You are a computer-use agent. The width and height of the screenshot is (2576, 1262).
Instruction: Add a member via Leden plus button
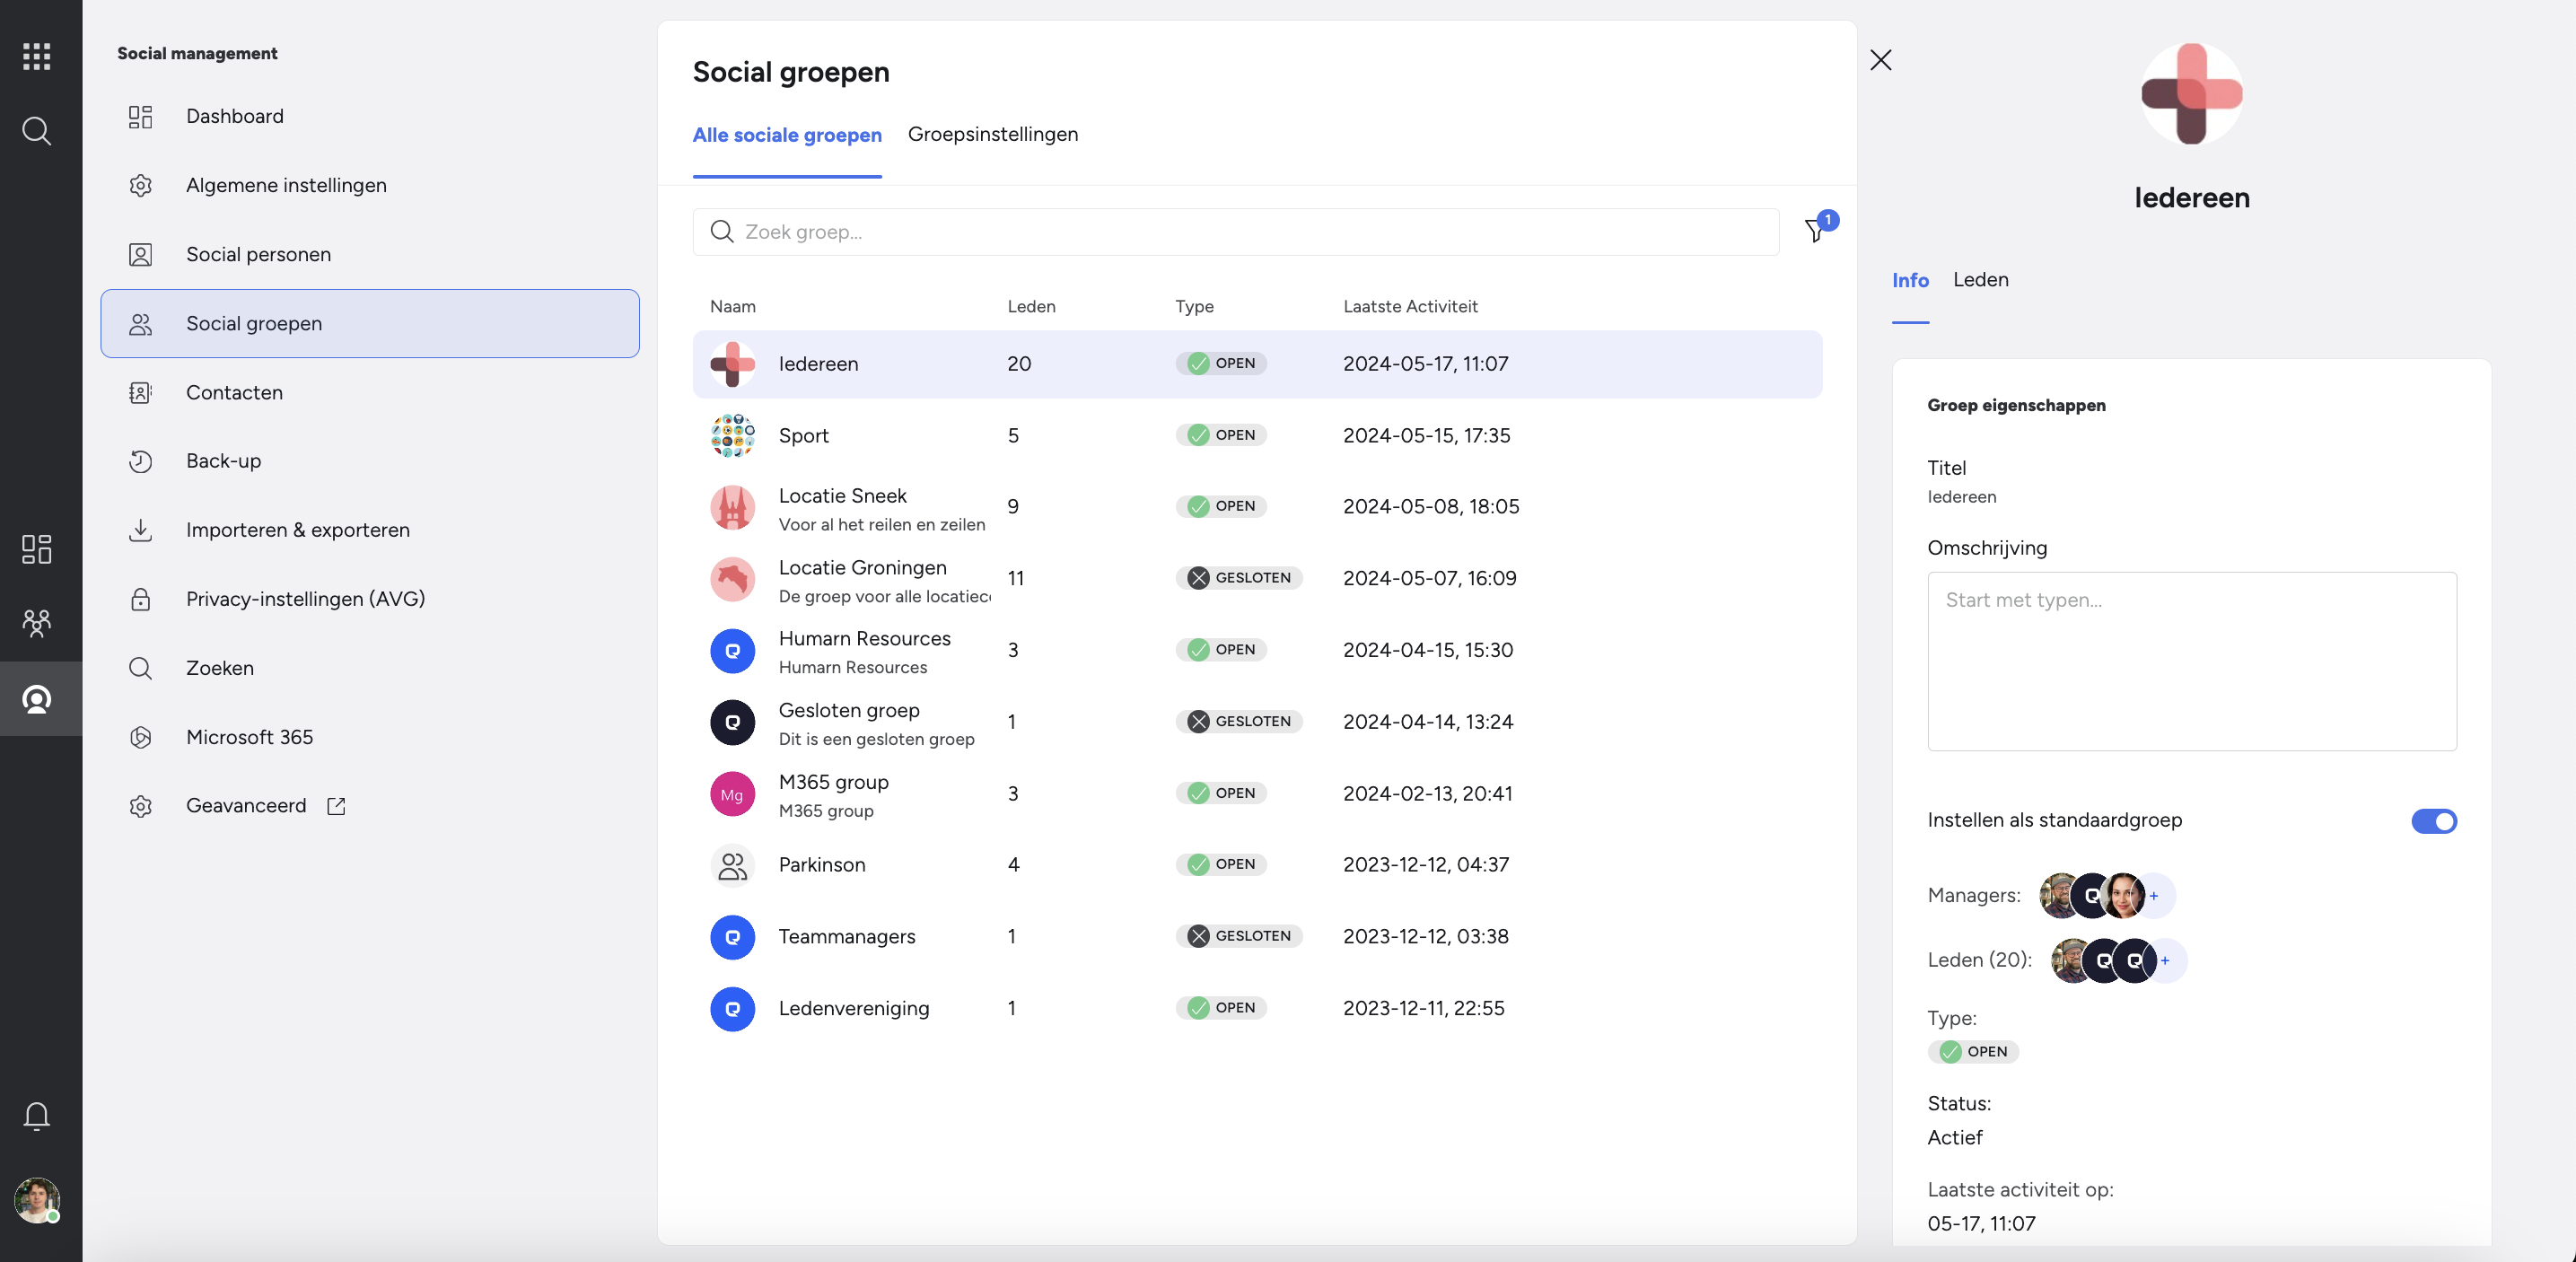[2165, 961]
